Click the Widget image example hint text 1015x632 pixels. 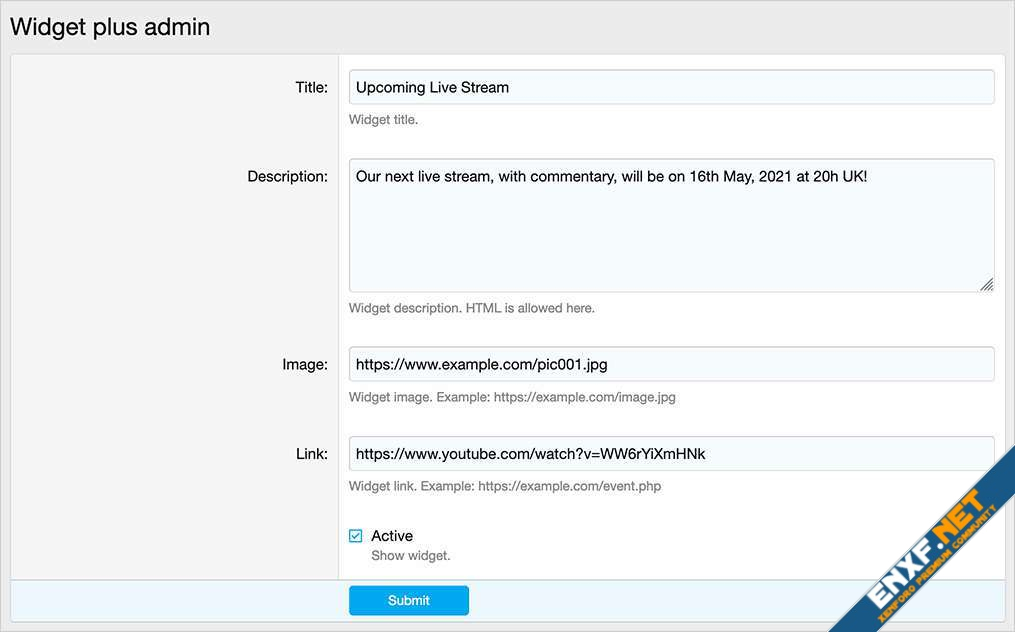[x=512, y=397]
